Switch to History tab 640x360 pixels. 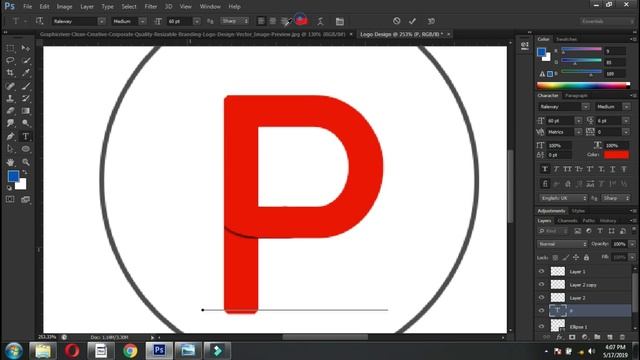608,220
